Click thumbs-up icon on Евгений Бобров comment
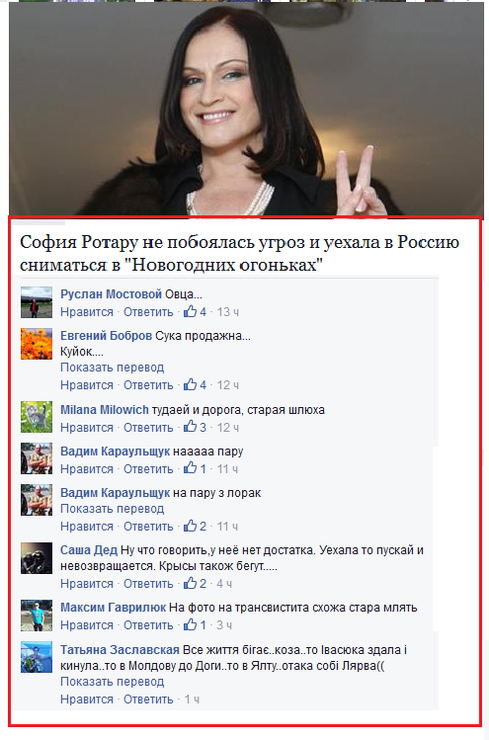Screen dimensions: 489x740 tap(190, 385)
